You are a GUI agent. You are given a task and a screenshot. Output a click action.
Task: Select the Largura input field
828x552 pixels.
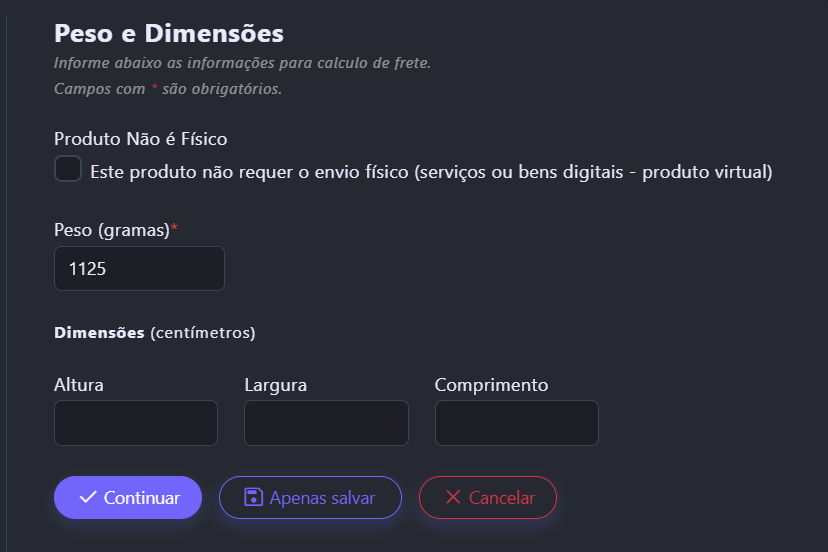coord(326,423)
